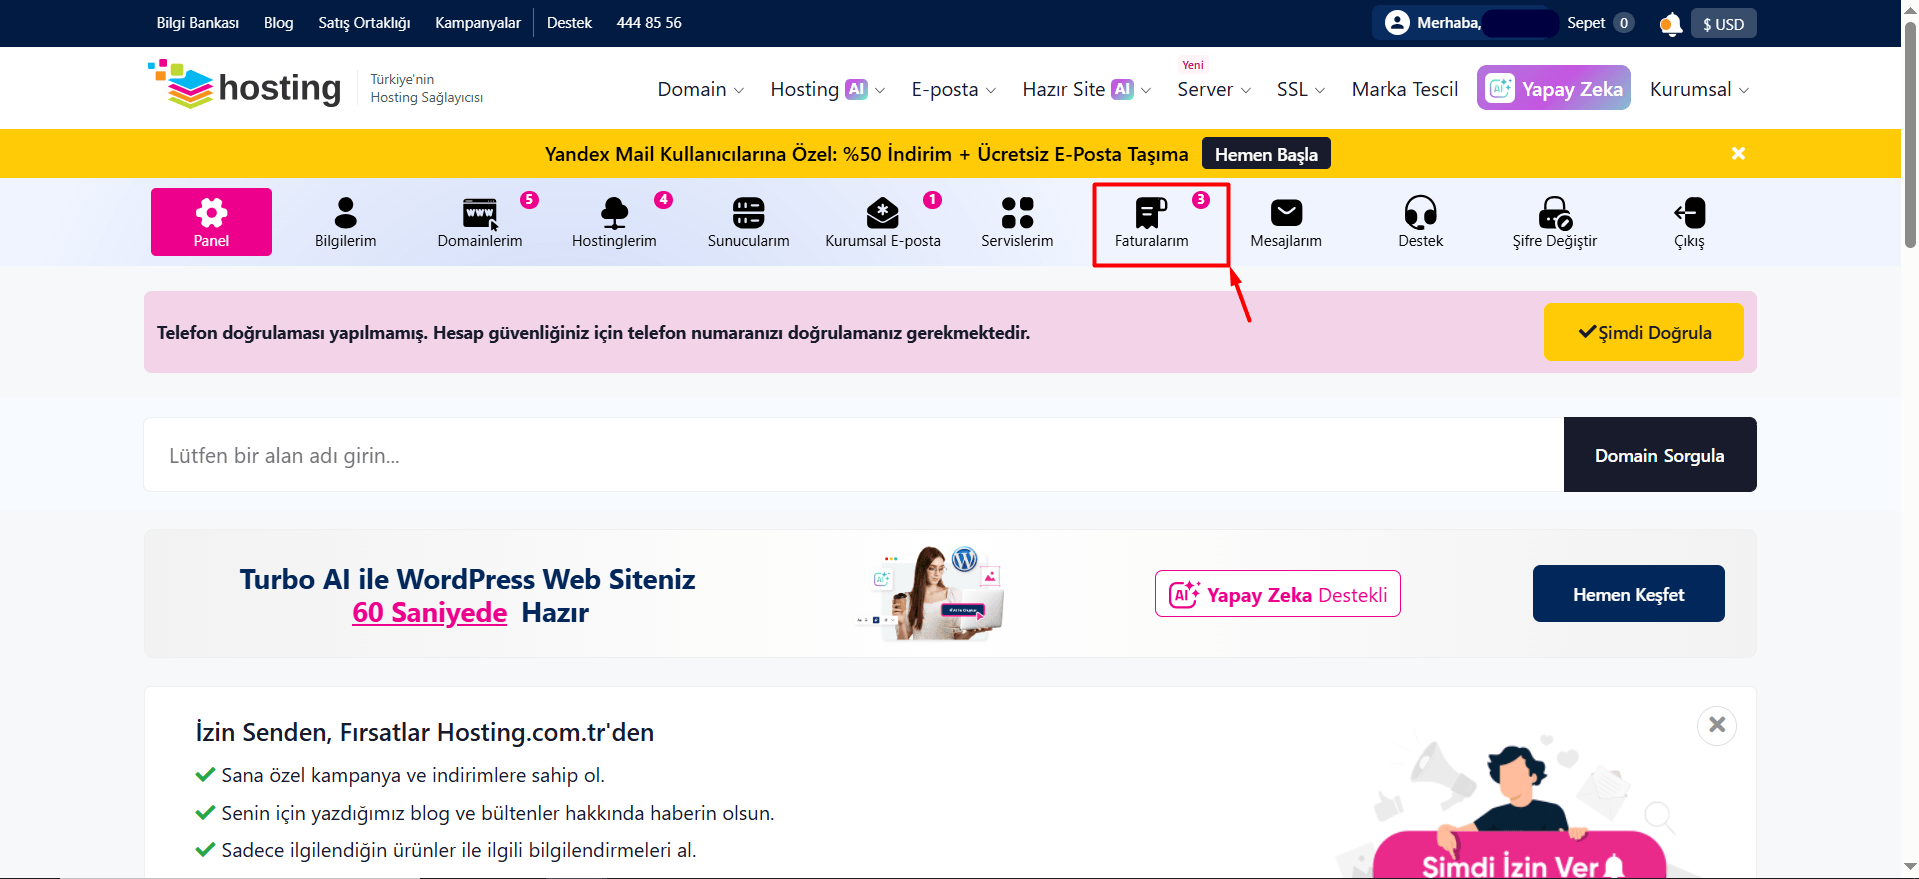The width and height of the screenshot is (1919, 879).
Task: Expand the SSL menu
Action: click(x=1300, y=89)
